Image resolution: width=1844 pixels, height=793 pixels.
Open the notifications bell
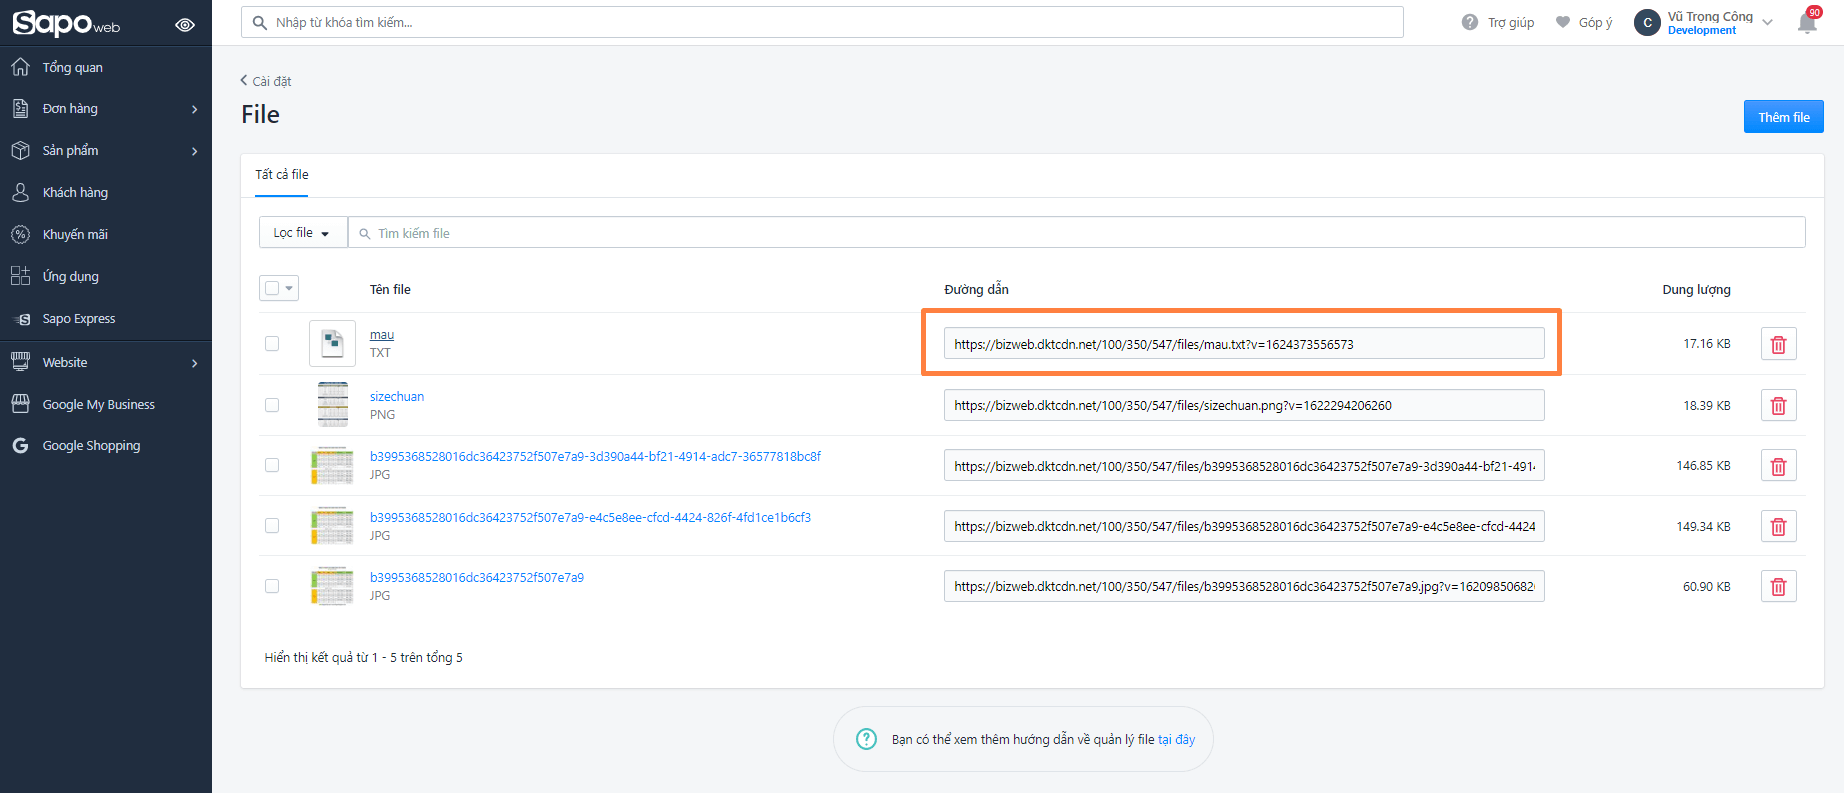pyautogui.click(x=1807, y=23)
